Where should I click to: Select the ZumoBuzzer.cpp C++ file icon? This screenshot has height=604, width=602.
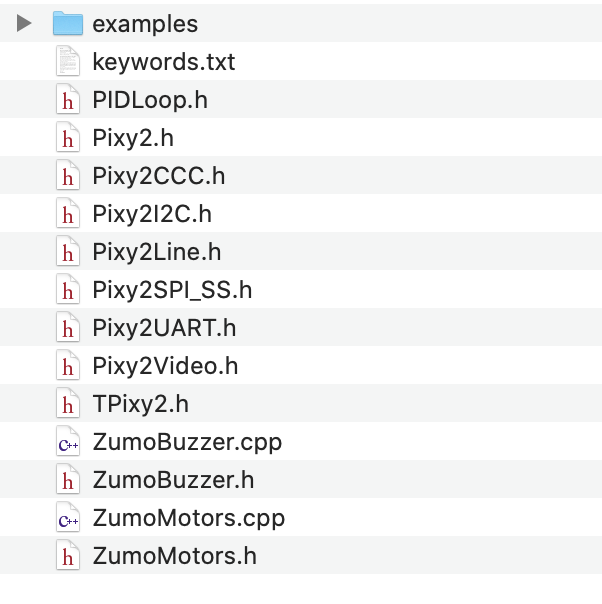[67, 442]
